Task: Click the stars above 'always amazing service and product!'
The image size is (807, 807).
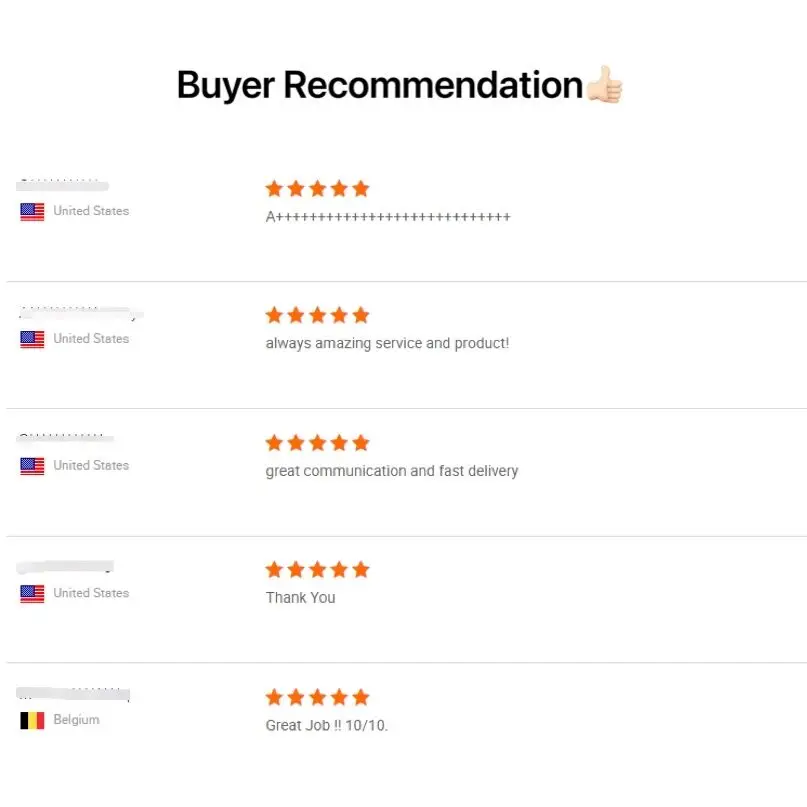Action: point(317,315)
